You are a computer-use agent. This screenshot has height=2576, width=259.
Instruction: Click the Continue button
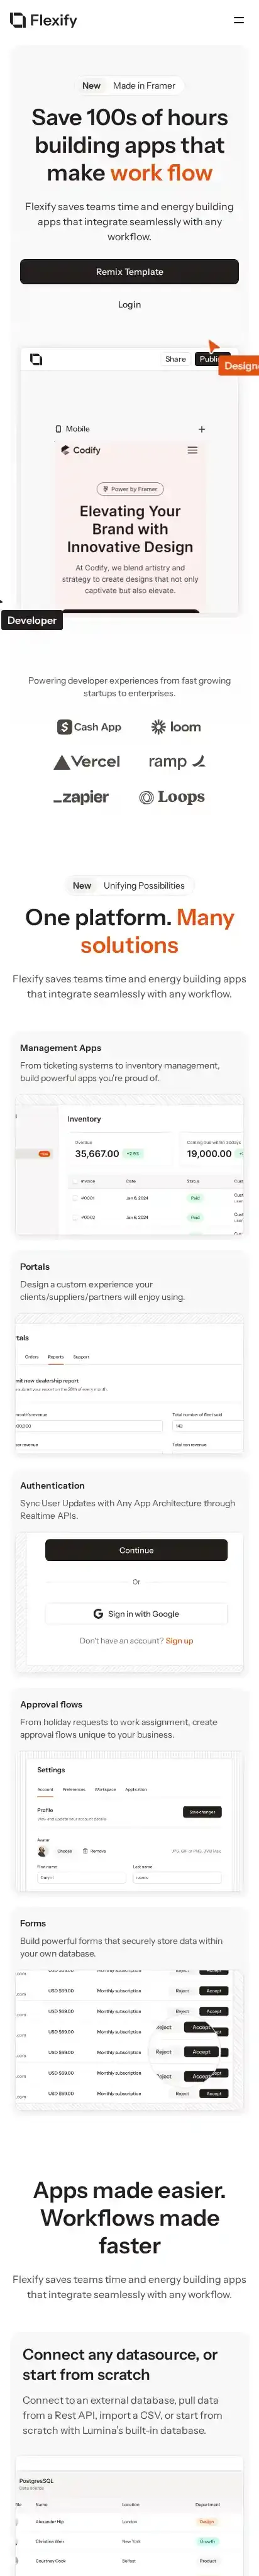coord(136,1550)
